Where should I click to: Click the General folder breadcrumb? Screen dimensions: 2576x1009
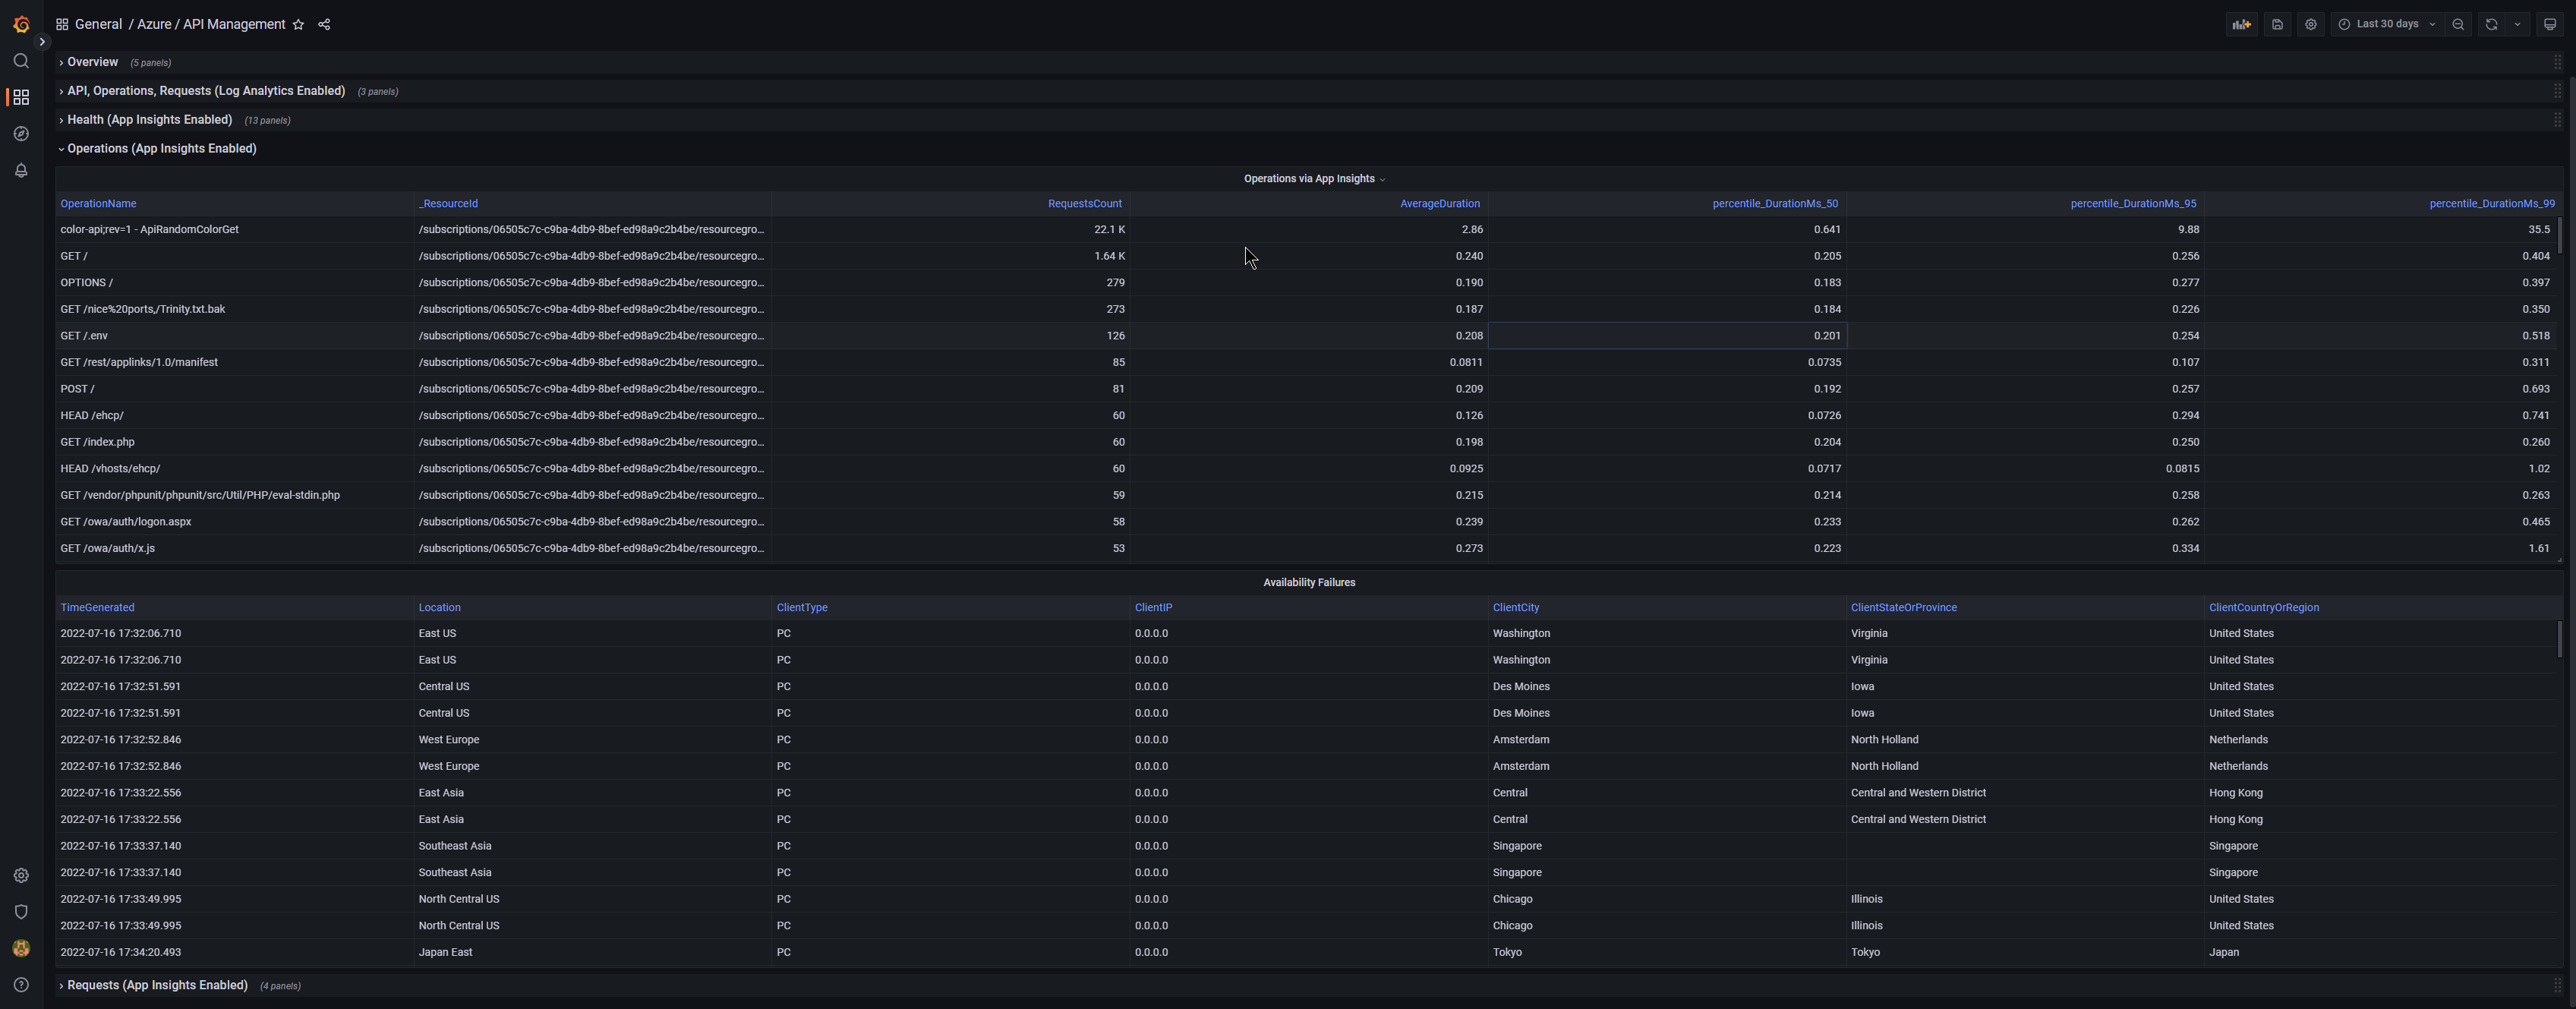pos(98,25)
